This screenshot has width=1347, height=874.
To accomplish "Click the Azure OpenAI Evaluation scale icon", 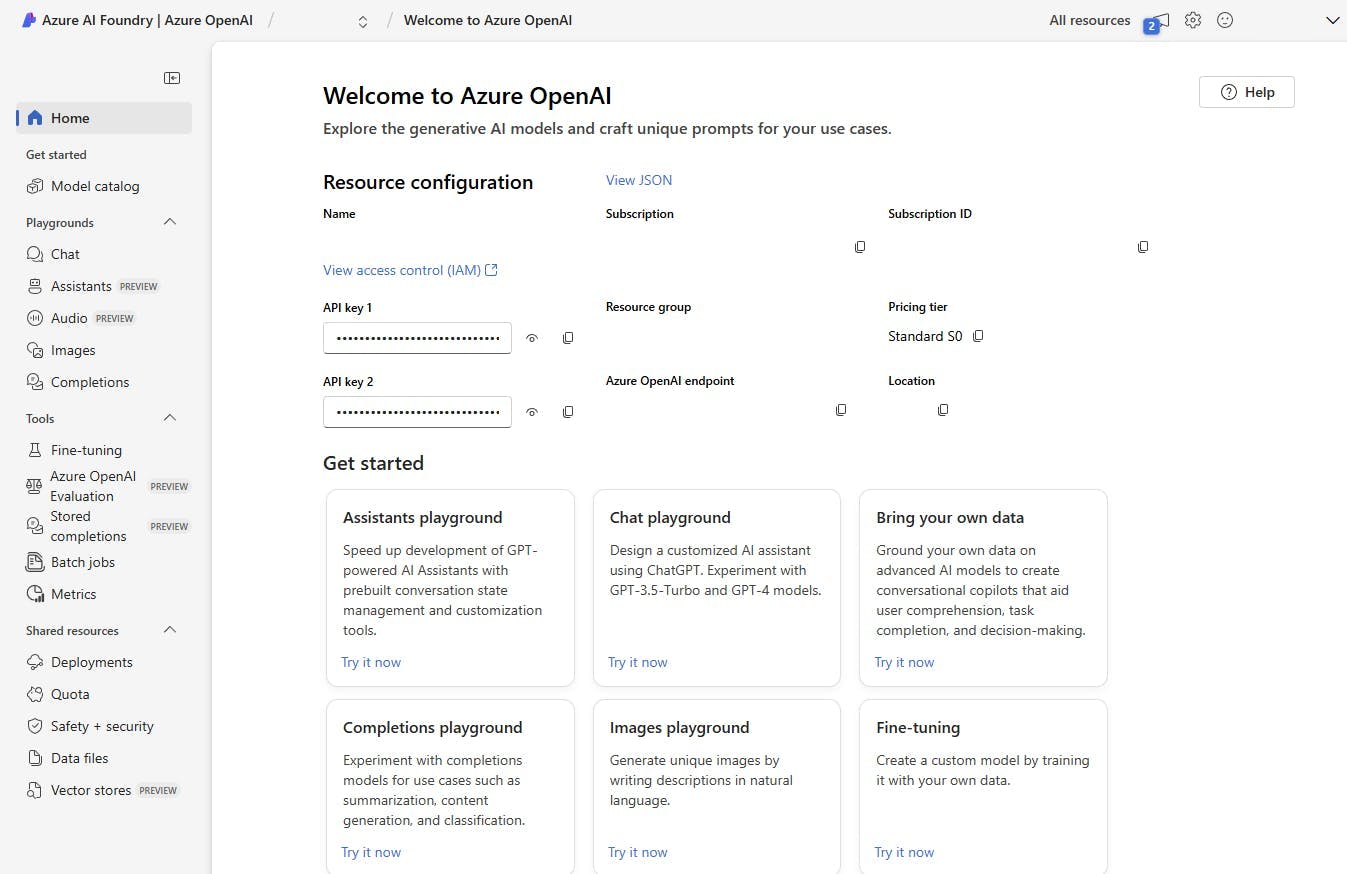I will tap(34, 486).
